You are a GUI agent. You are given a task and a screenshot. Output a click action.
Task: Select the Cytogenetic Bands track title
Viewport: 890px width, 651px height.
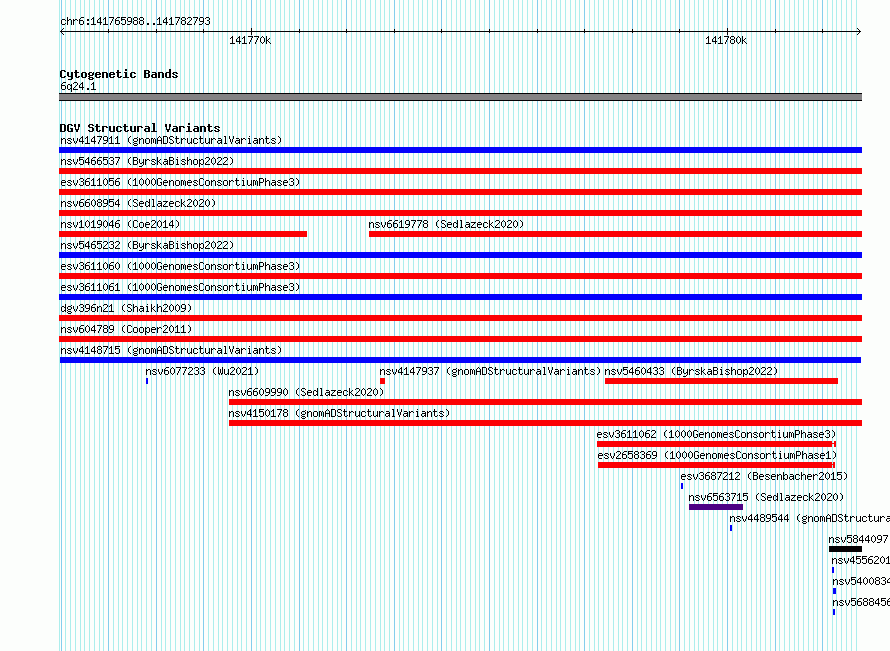tap(119, 74)
